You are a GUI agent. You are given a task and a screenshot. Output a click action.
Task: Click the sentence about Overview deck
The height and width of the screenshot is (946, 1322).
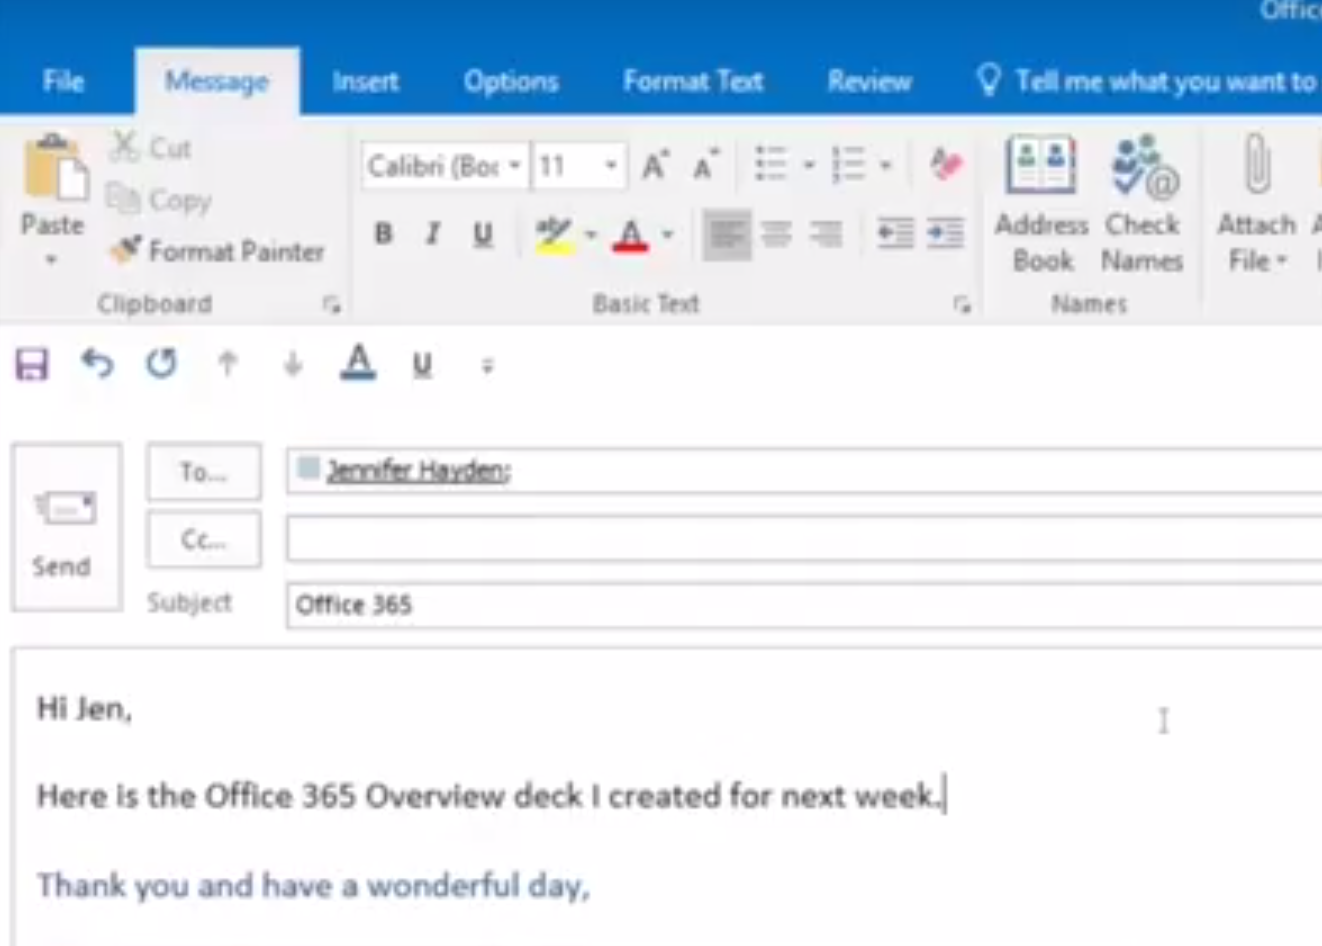(x=490, y=796)
